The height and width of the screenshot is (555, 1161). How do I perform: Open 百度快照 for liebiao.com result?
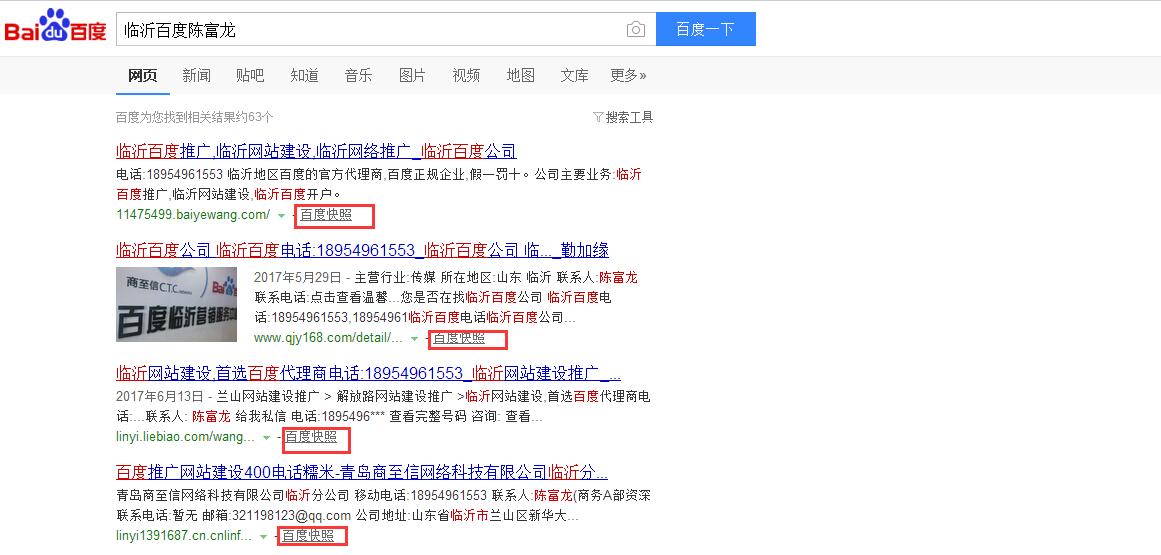(311, 437)
